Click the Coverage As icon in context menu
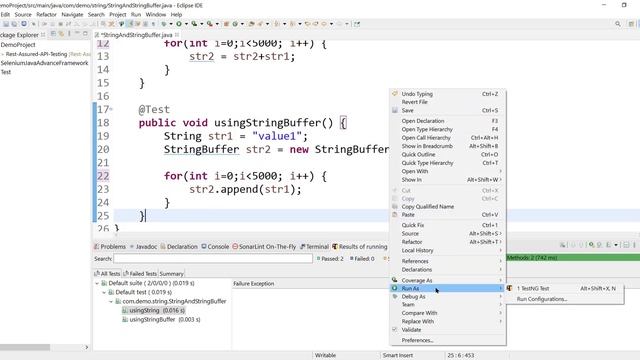Image resolution: width=640 pixels, height=360 pixels. (395, 280)
